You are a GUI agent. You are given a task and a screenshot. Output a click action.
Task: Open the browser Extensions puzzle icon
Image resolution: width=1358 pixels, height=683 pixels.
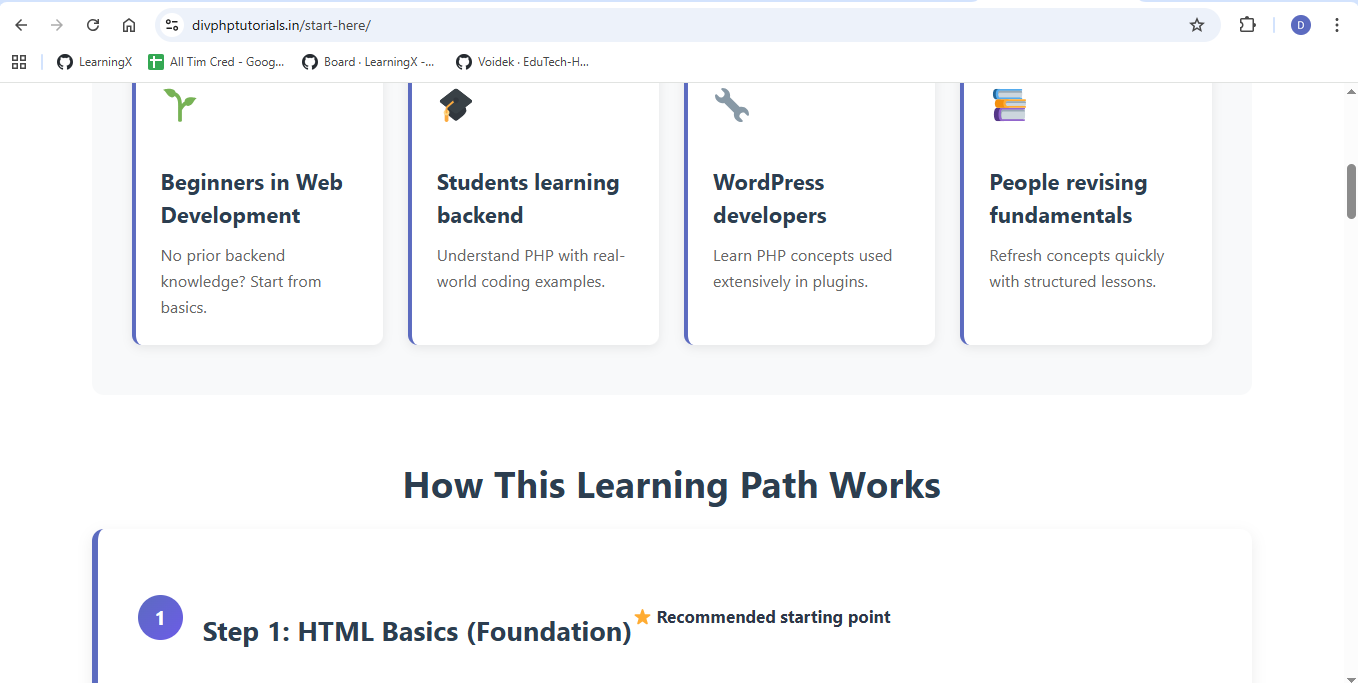click(1247, 25)
